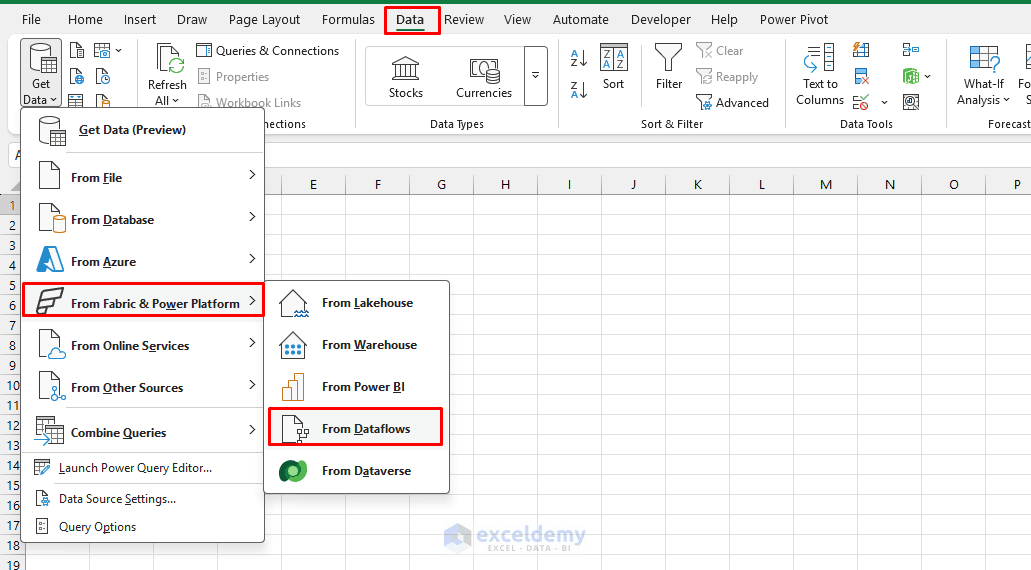The image size is (1031, 570).
Task: Click the Text to Columns tool
Action: (x=820, y=74)
